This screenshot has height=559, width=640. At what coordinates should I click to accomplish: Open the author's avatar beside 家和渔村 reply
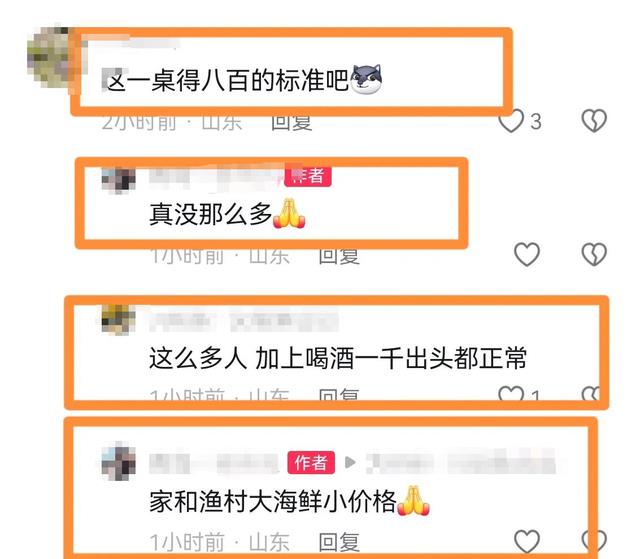click(x=118, y=463)
